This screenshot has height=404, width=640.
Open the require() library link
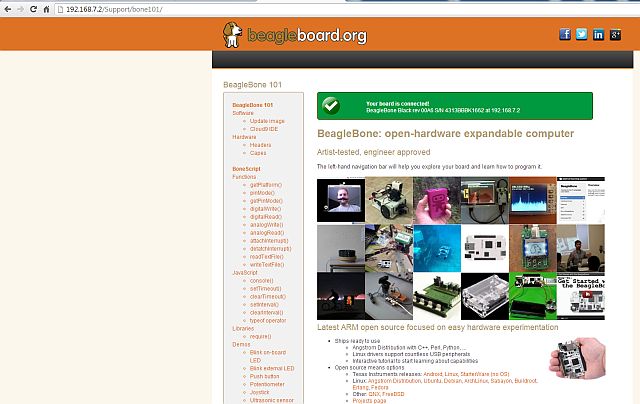pyautogui.click(x=260, y=337)
